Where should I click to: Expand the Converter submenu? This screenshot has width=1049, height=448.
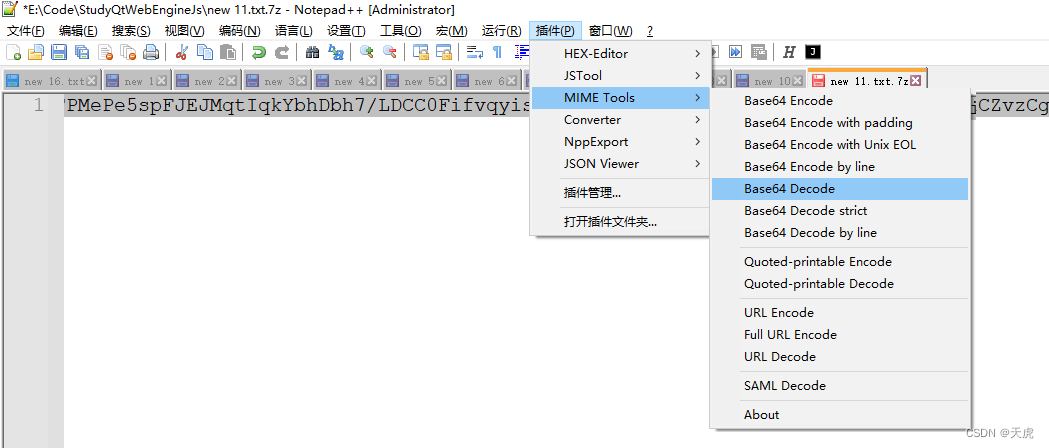click(620, 120)
